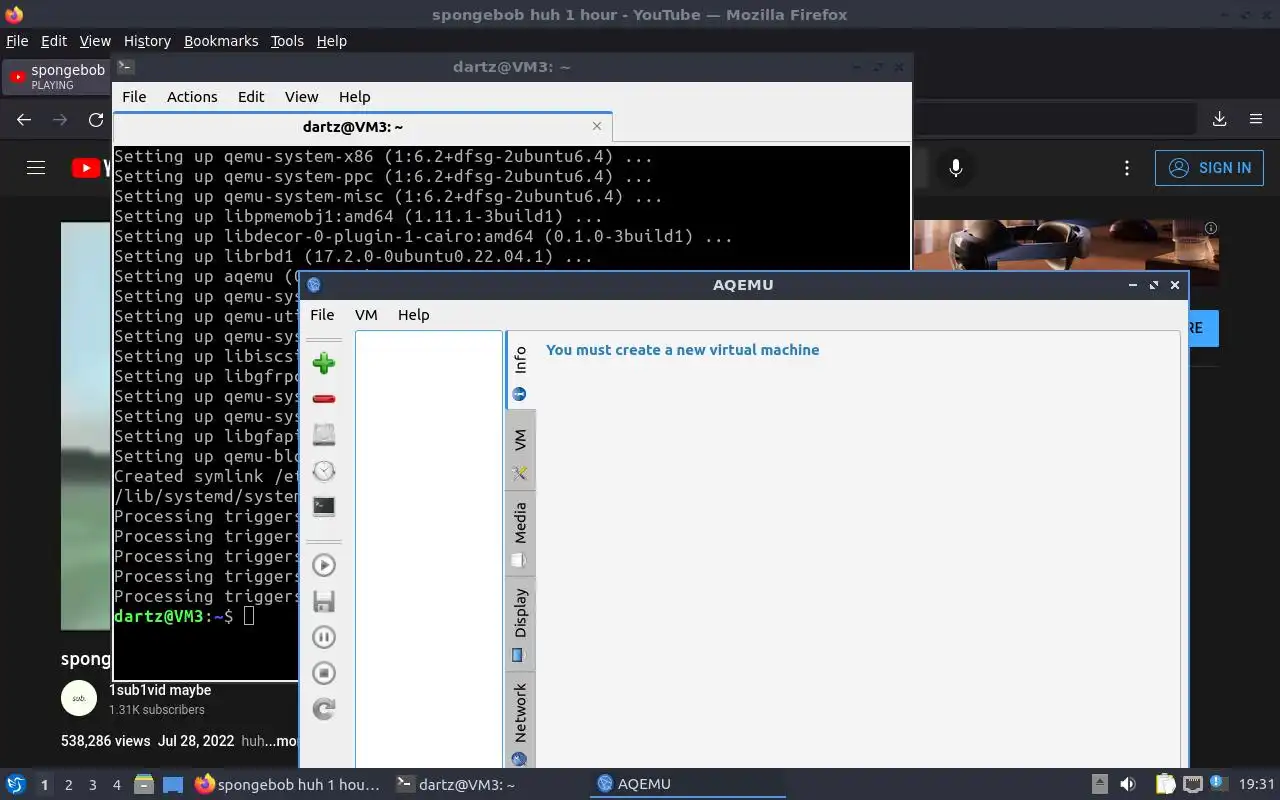Click the AQEMU taskbar entry

point(687,784)
